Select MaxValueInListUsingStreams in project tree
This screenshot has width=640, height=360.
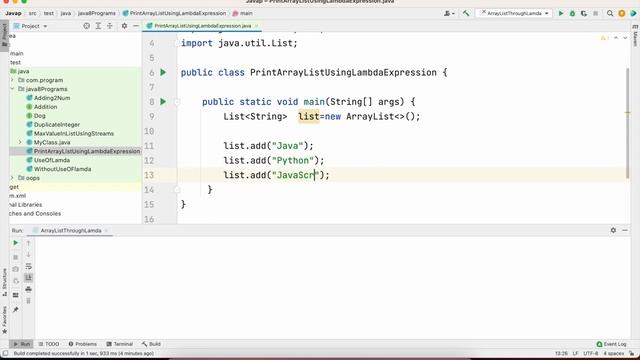(x=73, y=133)
